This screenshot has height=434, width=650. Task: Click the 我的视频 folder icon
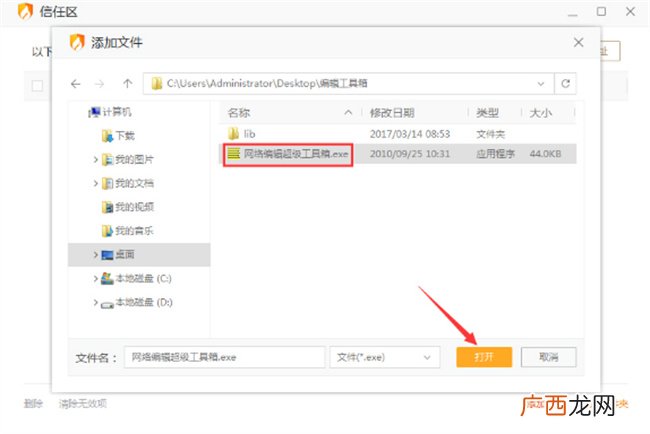[107, 206]
